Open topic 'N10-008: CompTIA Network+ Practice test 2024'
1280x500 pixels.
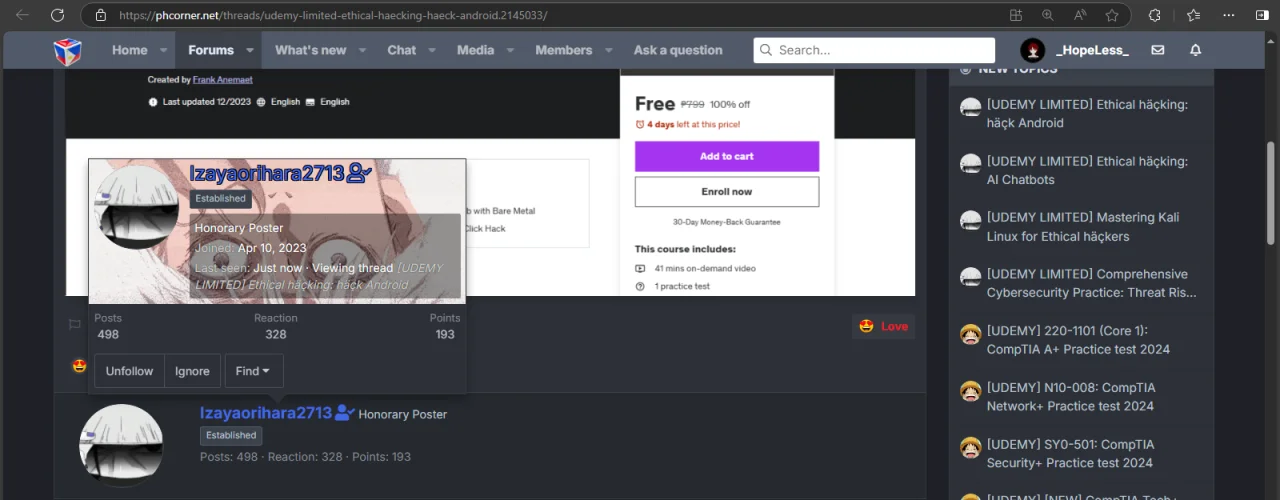click(x=1070, y=397)
